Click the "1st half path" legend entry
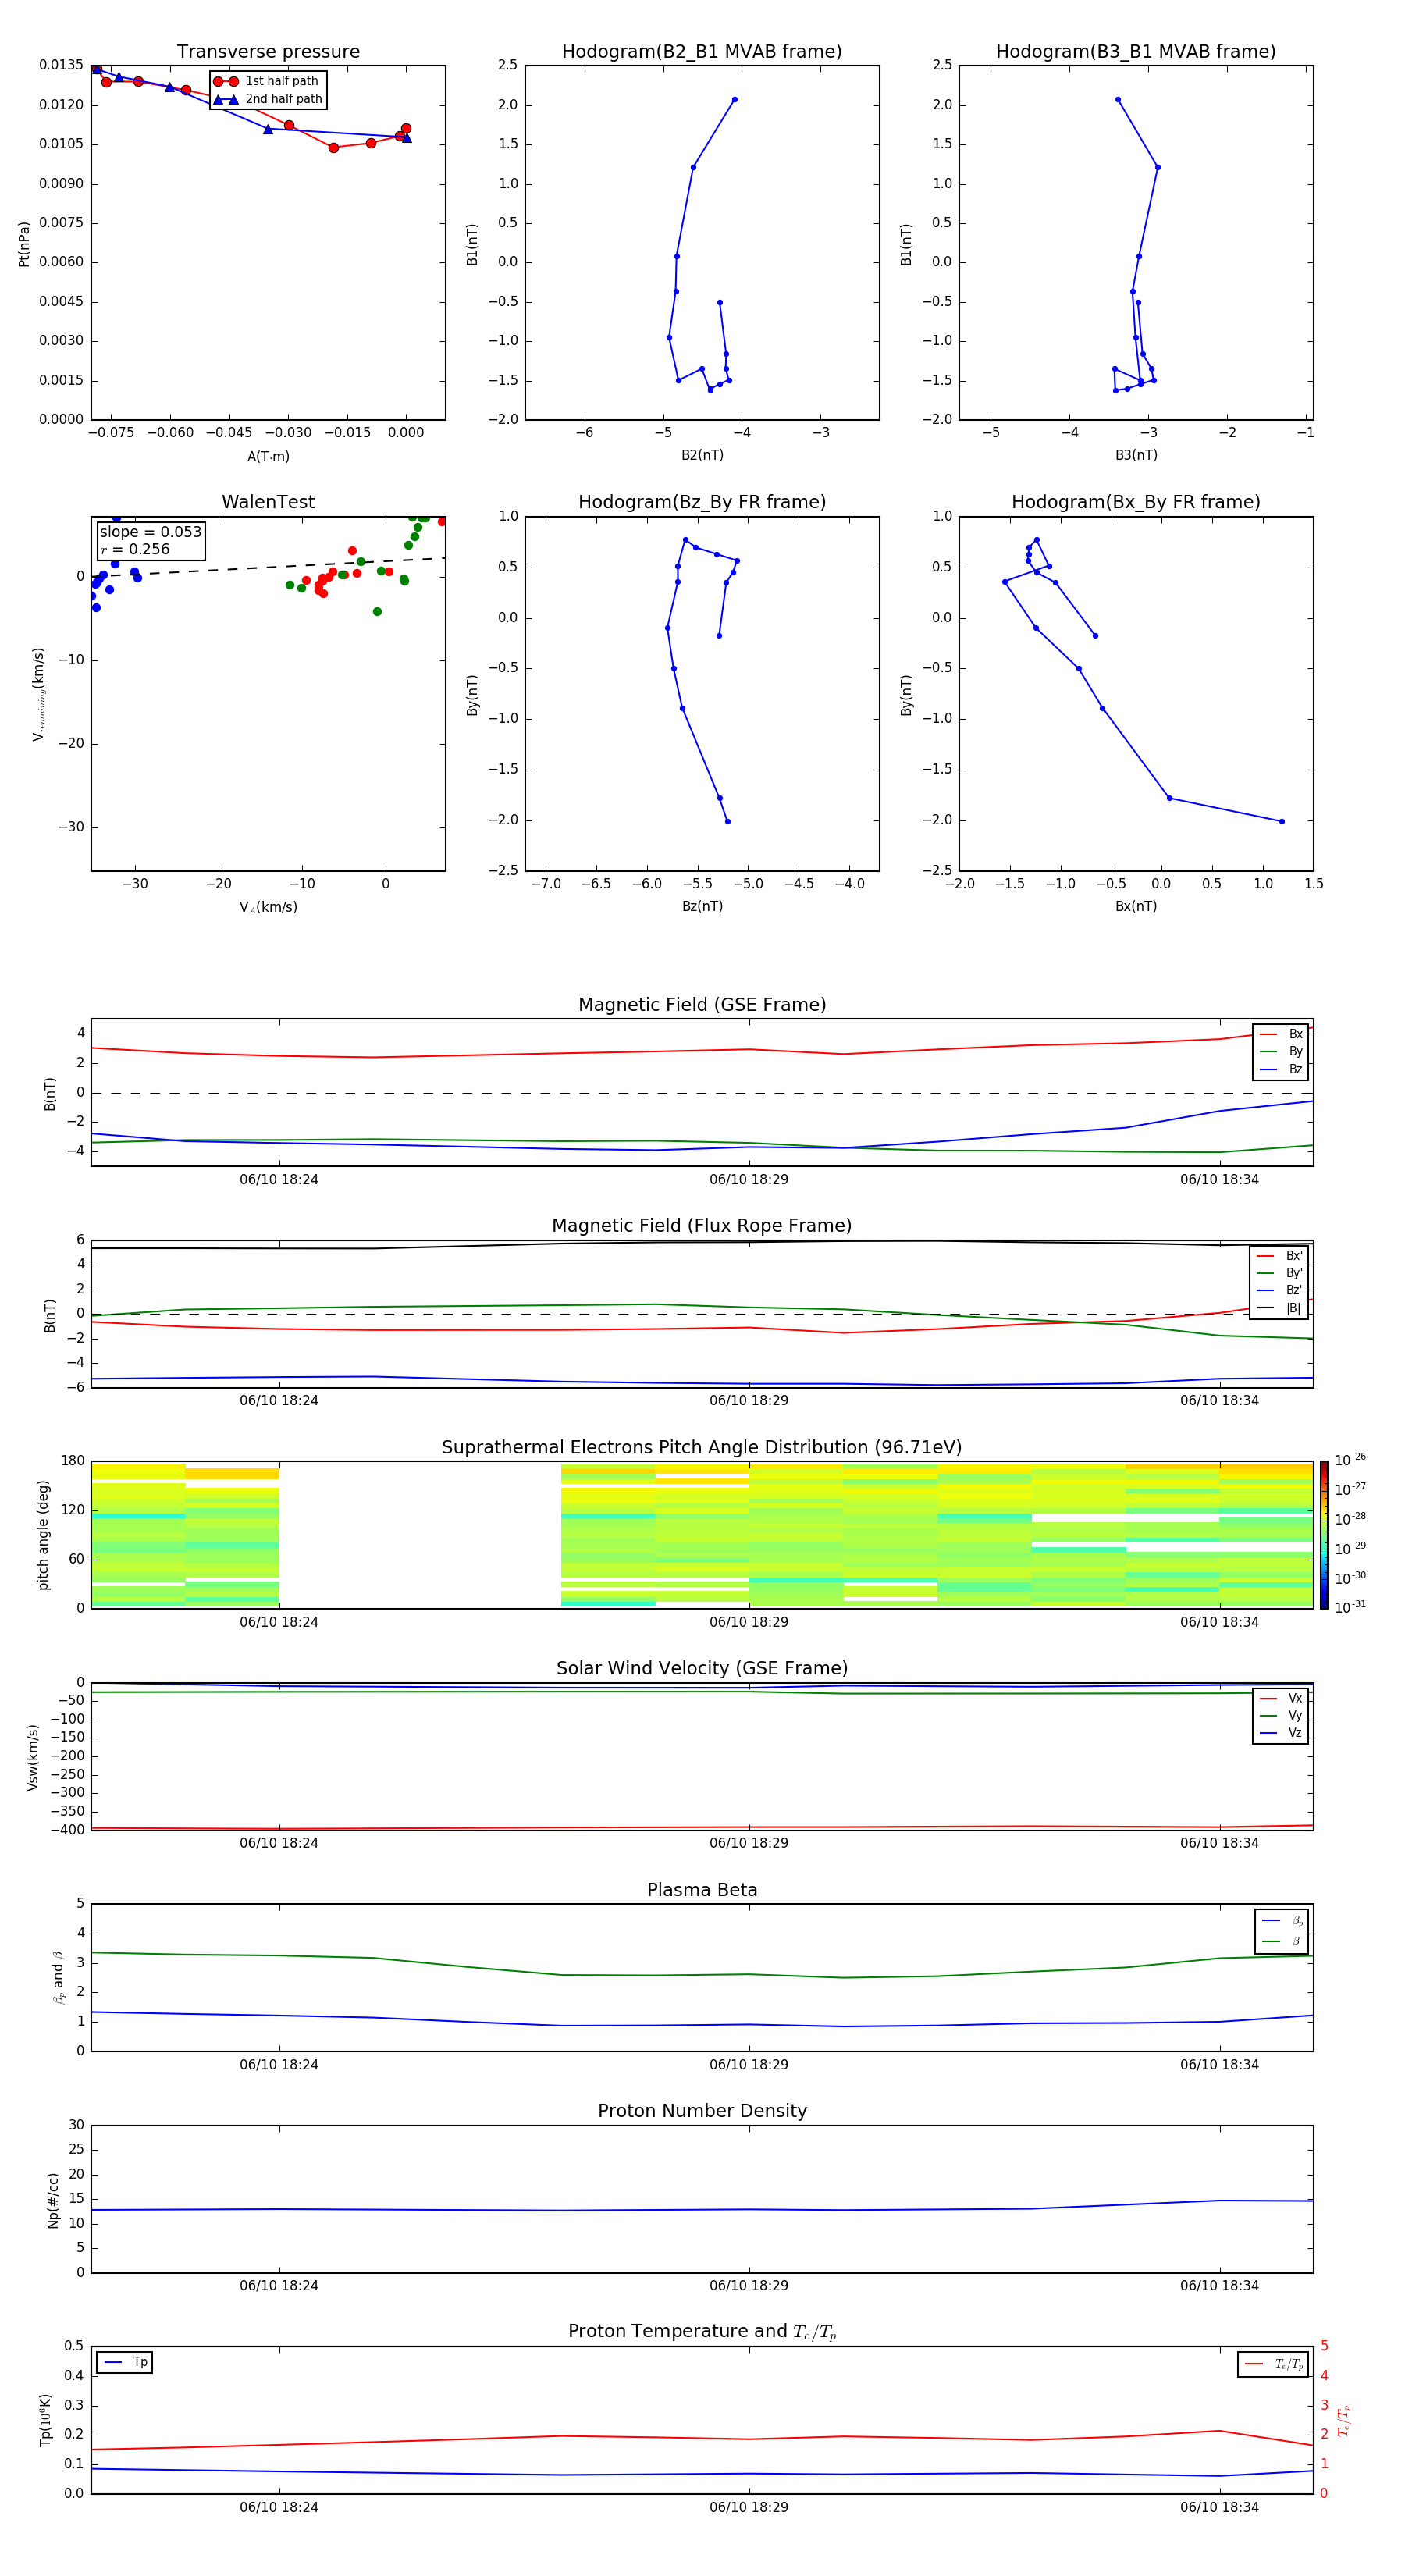Viewport: 1405px width, 2576px height. (x=268, y=81)
